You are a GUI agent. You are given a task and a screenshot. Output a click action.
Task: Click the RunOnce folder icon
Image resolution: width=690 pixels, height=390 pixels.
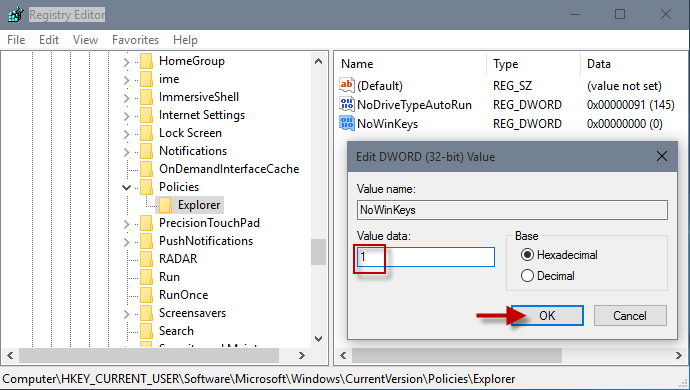(x=146, y=295)
